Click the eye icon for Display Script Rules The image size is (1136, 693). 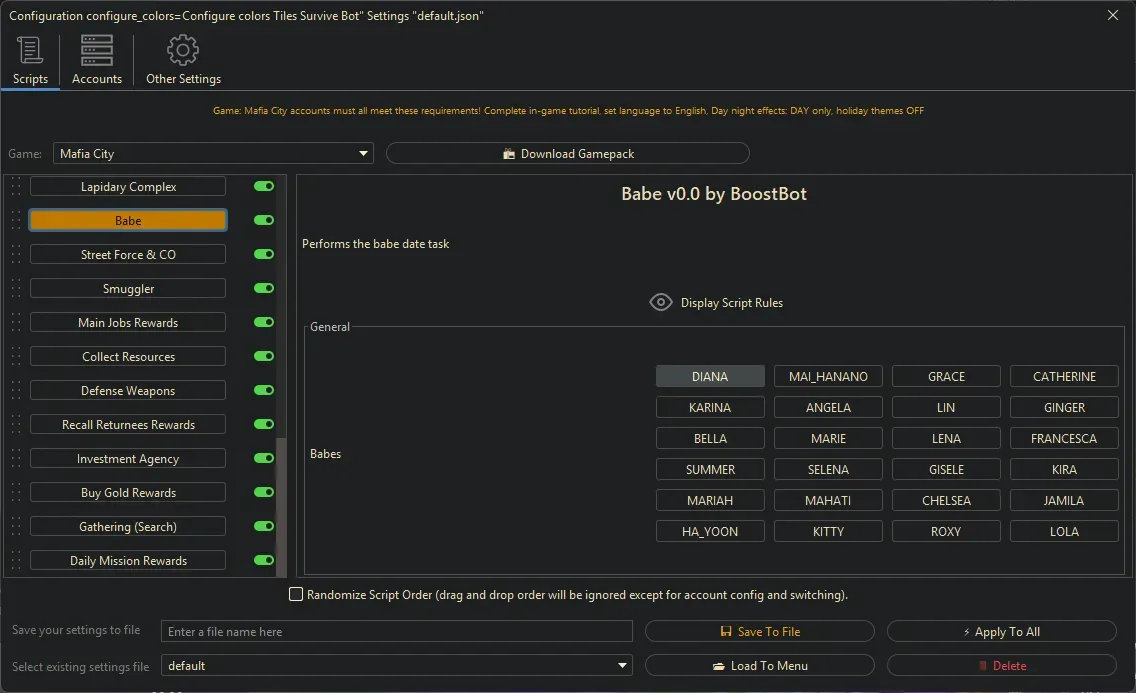click(660, 302)
